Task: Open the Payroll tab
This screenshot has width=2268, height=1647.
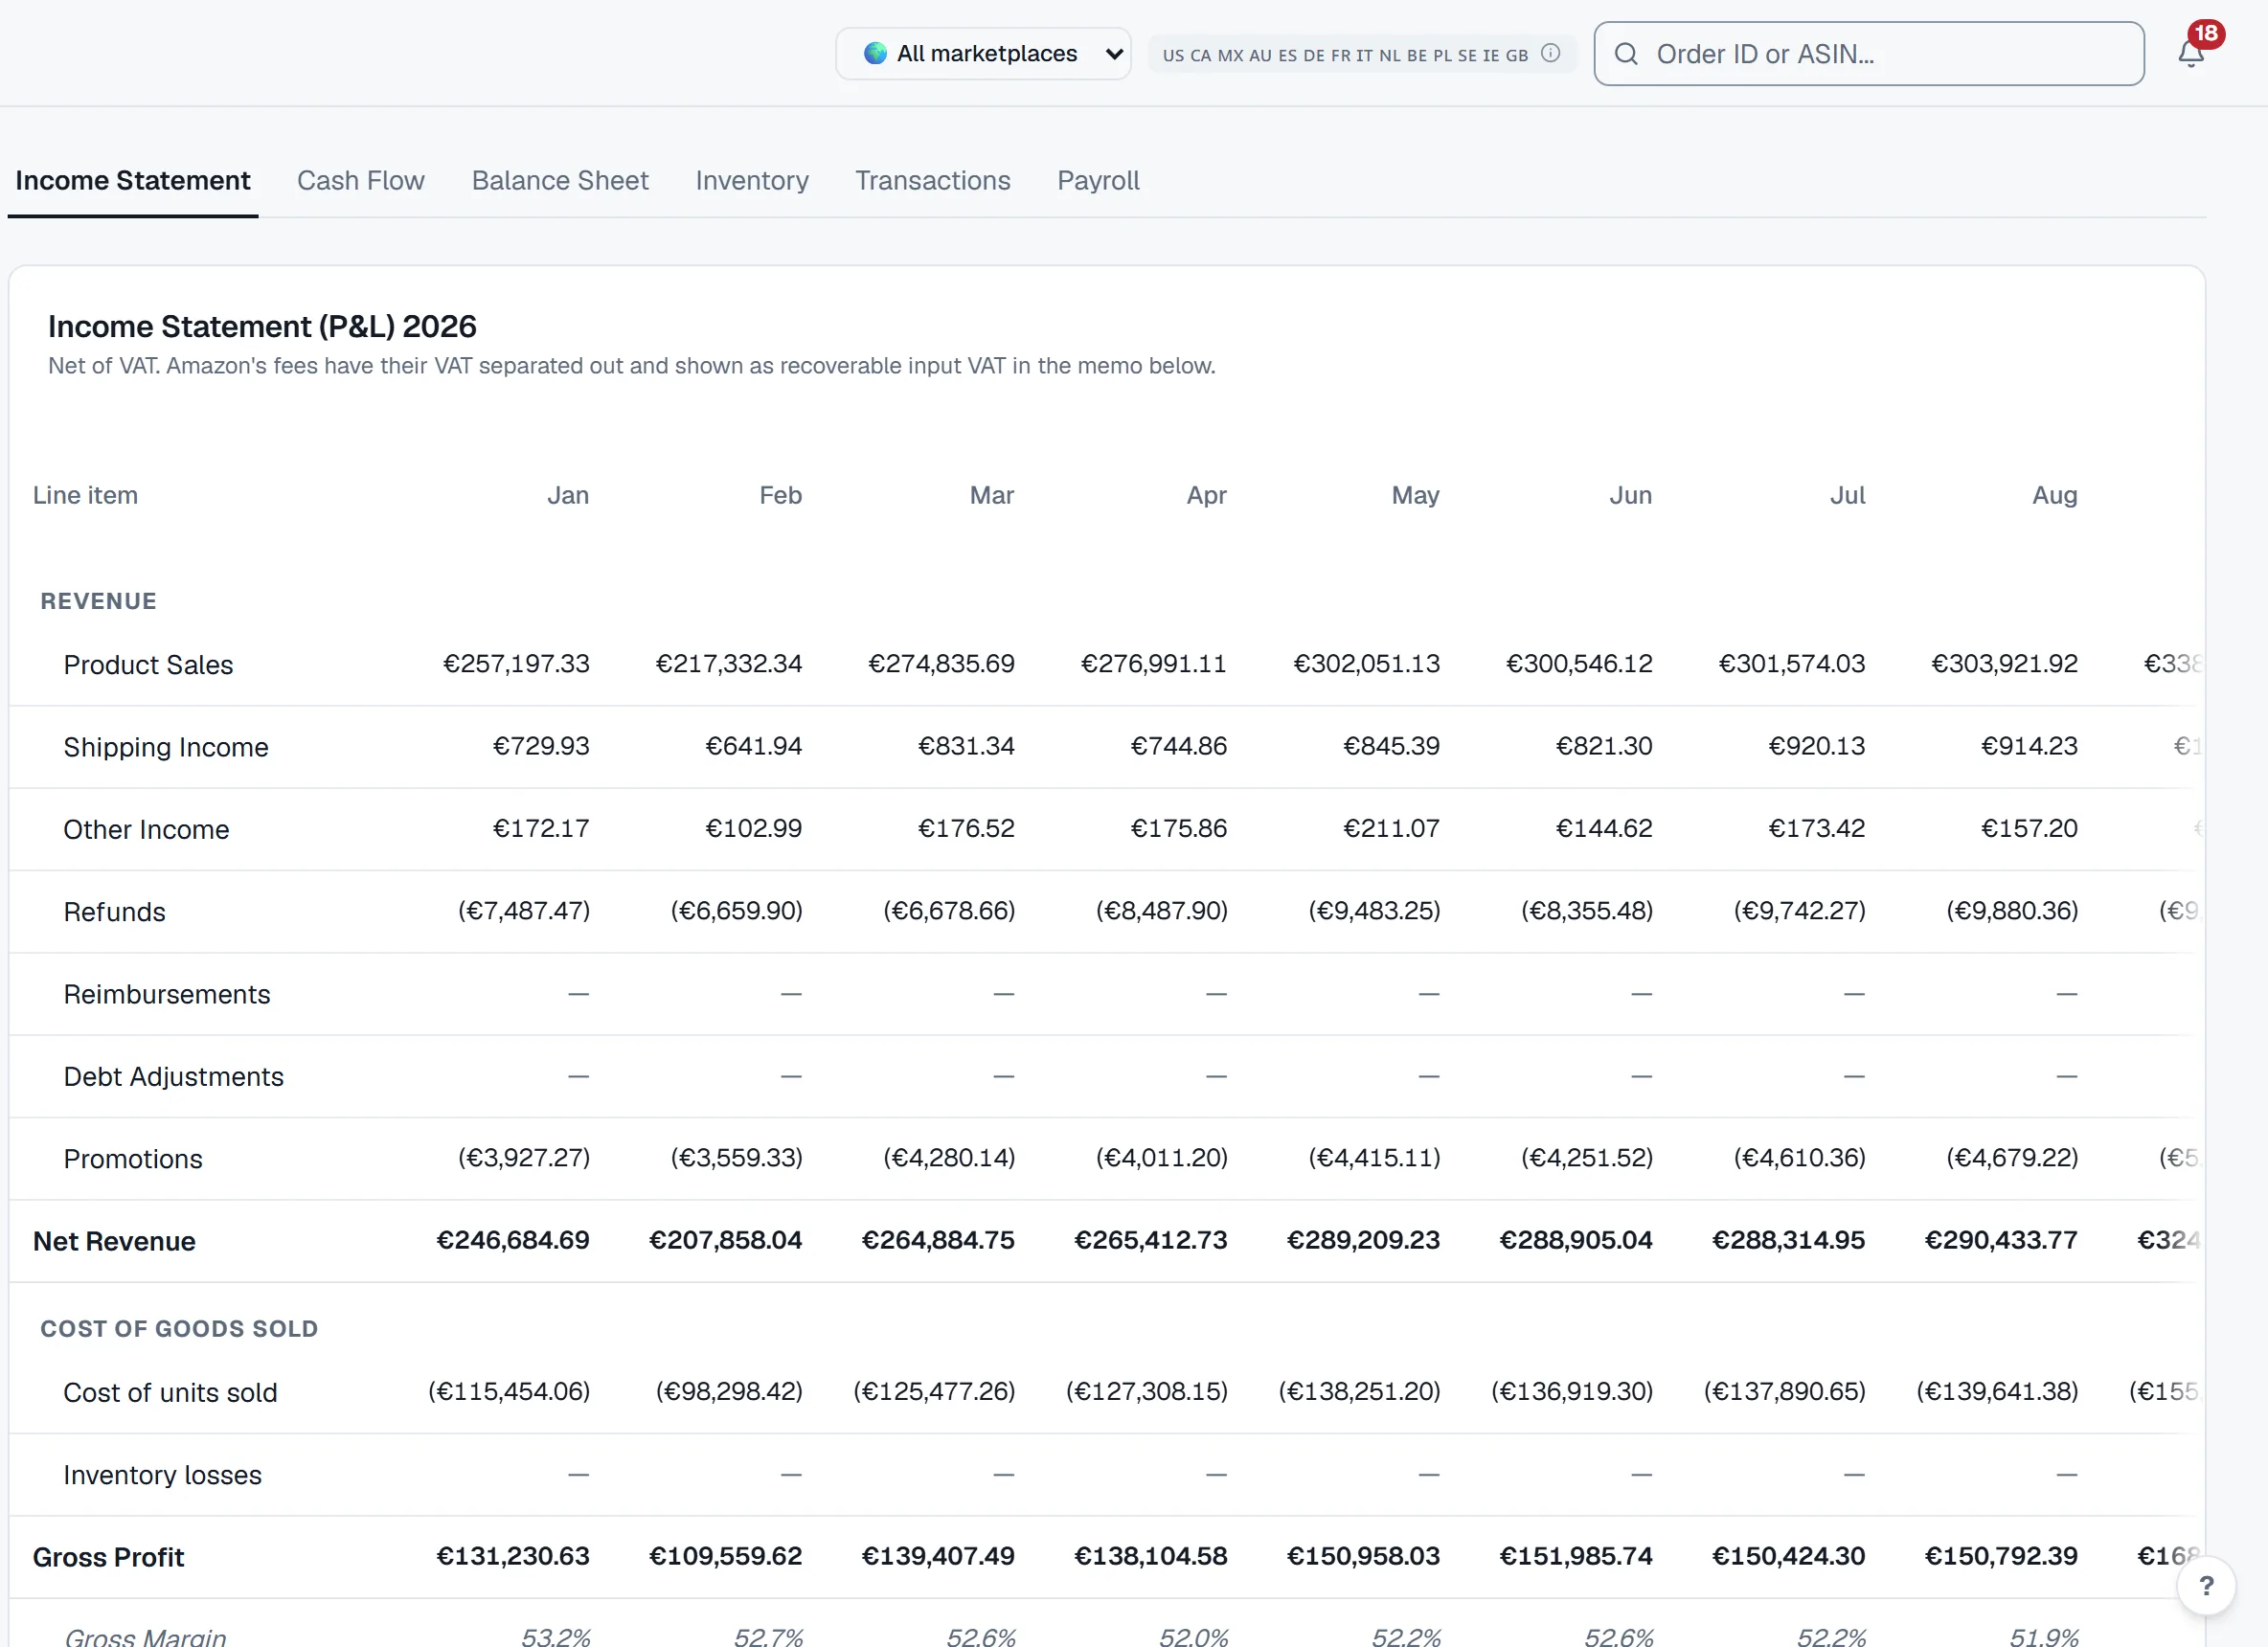Action: (1098, 180)
